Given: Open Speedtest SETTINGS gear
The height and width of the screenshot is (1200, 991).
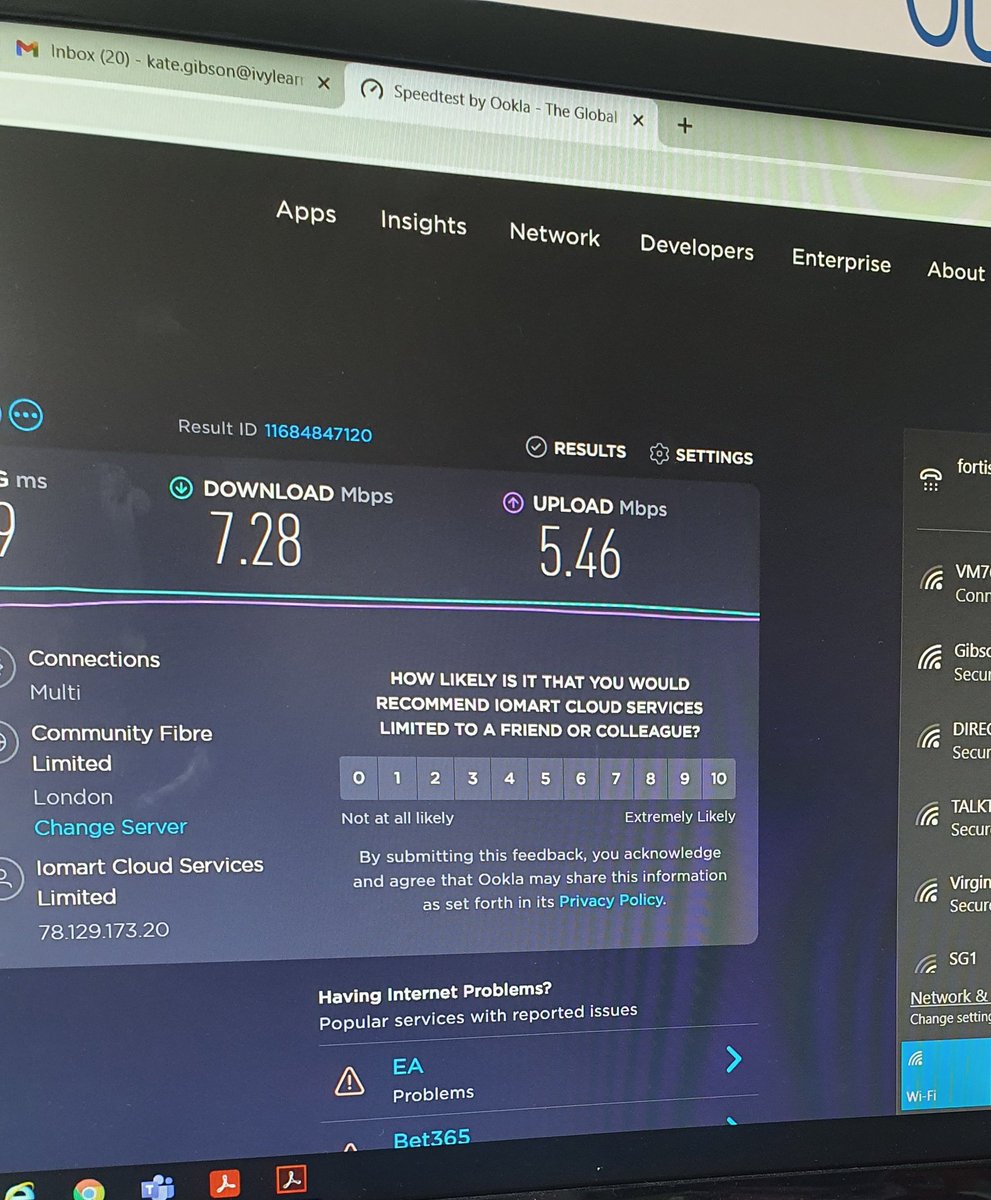Looking at the screenshot, I should point(701,455).
